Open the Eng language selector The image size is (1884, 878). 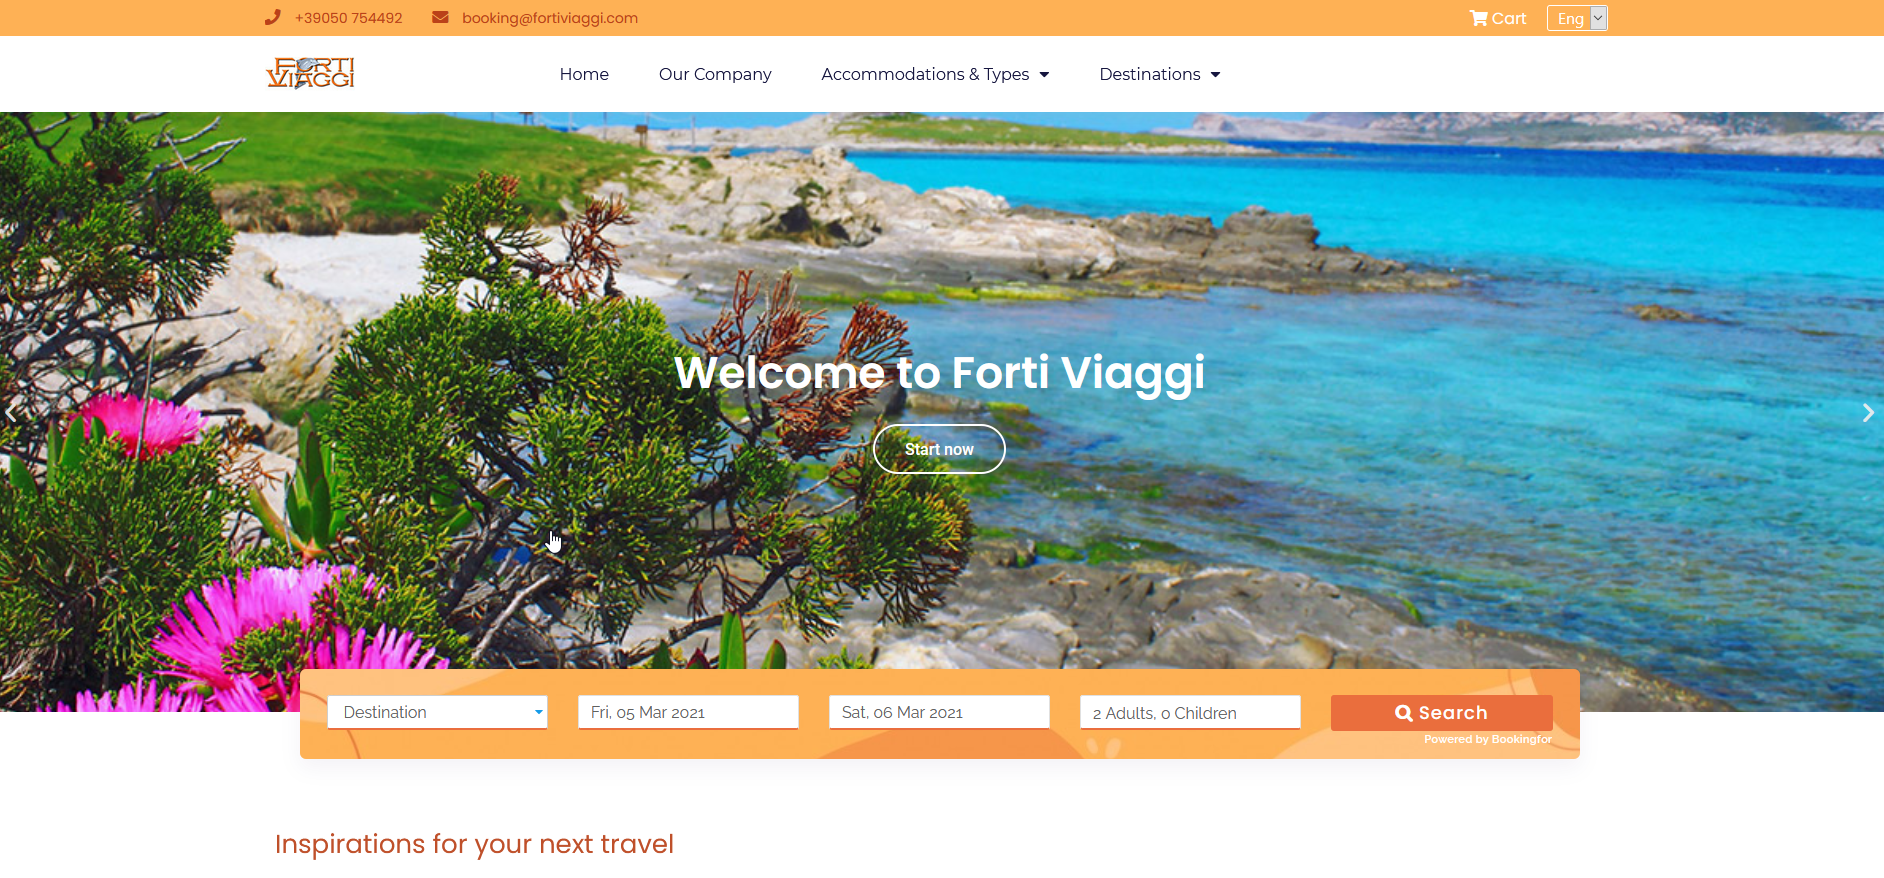1577,18
